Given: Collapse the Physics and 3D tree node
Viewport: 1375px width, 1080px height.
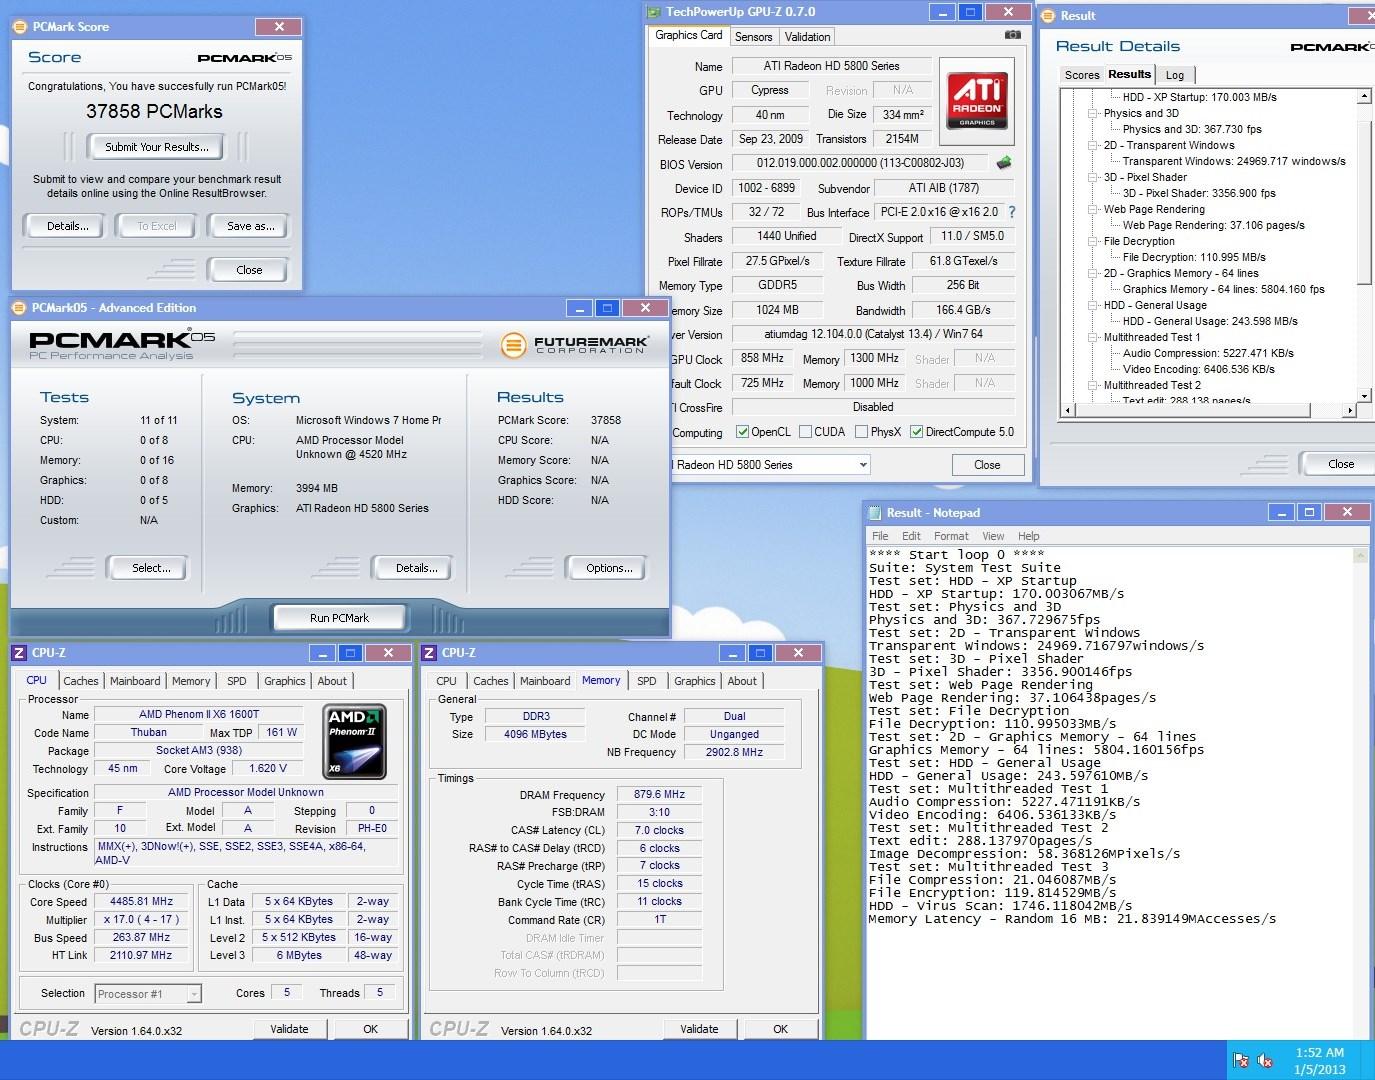Looking at the screenshot, I should [x=1093, y=113].
